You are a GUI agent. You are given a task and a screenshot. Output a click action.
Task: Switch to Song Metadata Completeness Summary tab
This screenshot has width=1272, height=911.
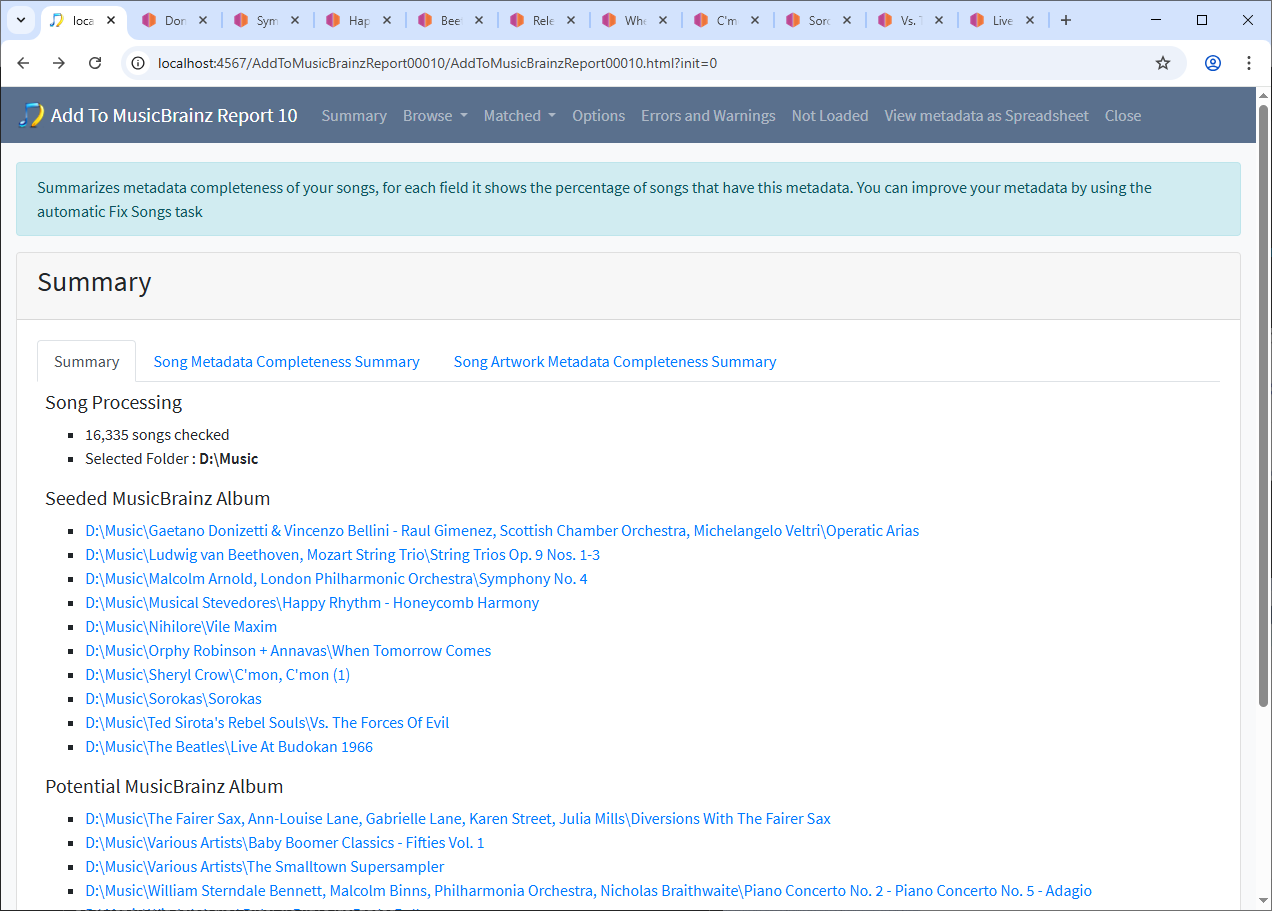(x=286, y=362)
